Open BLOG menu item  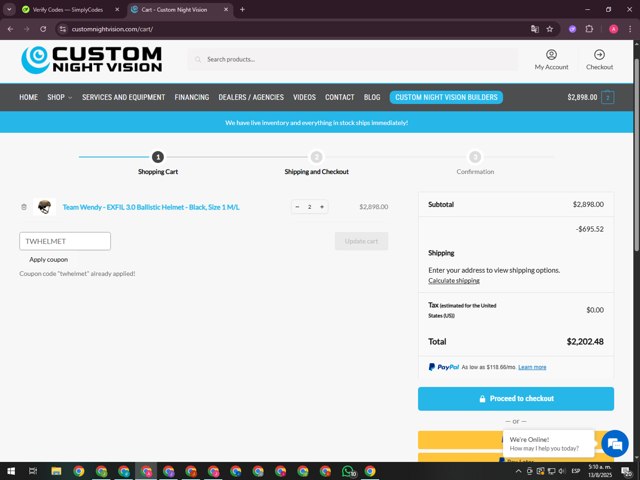click(x=372, y=97)
